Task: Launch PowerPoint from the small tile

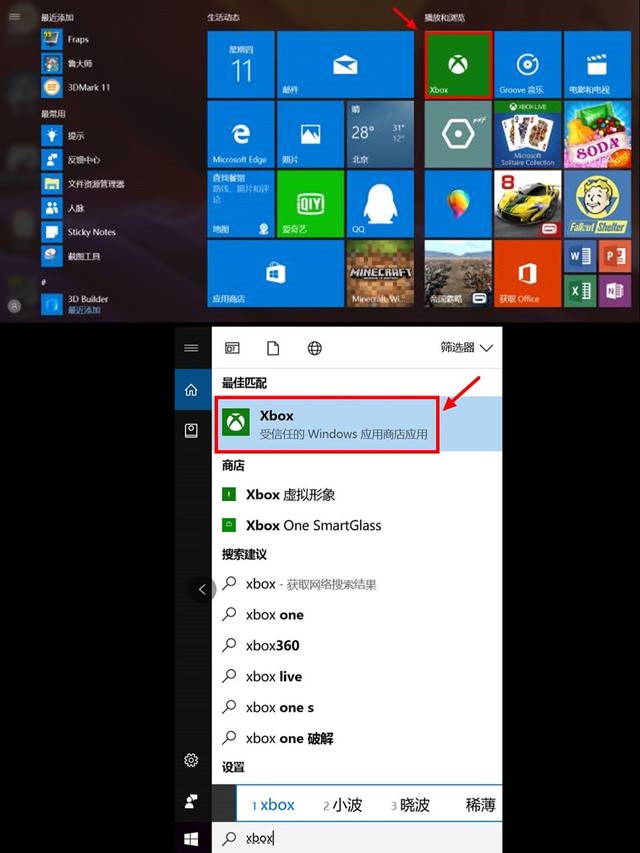Action: pyautogui.click(x=614, y=256)
